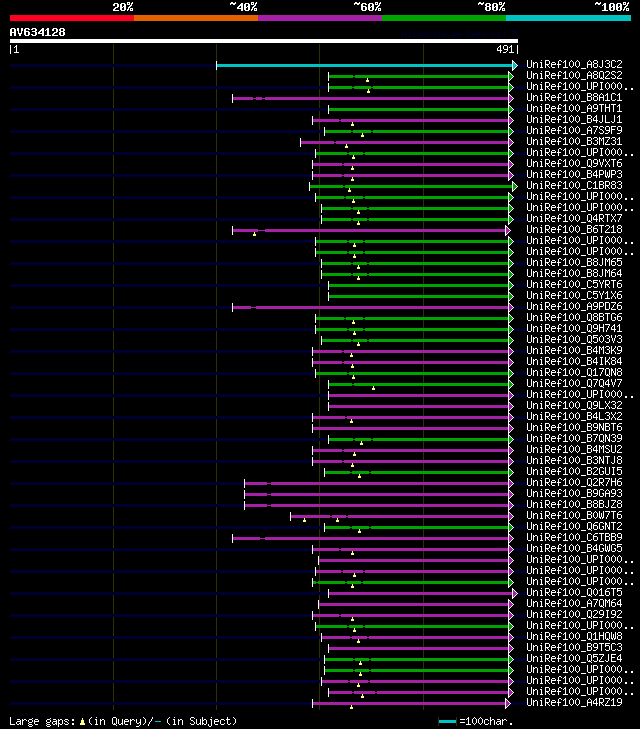The width and height of the screenshot is (640, 729).
Task: Select label UniRef100_C5YRT6
Action: click(574, 285)
